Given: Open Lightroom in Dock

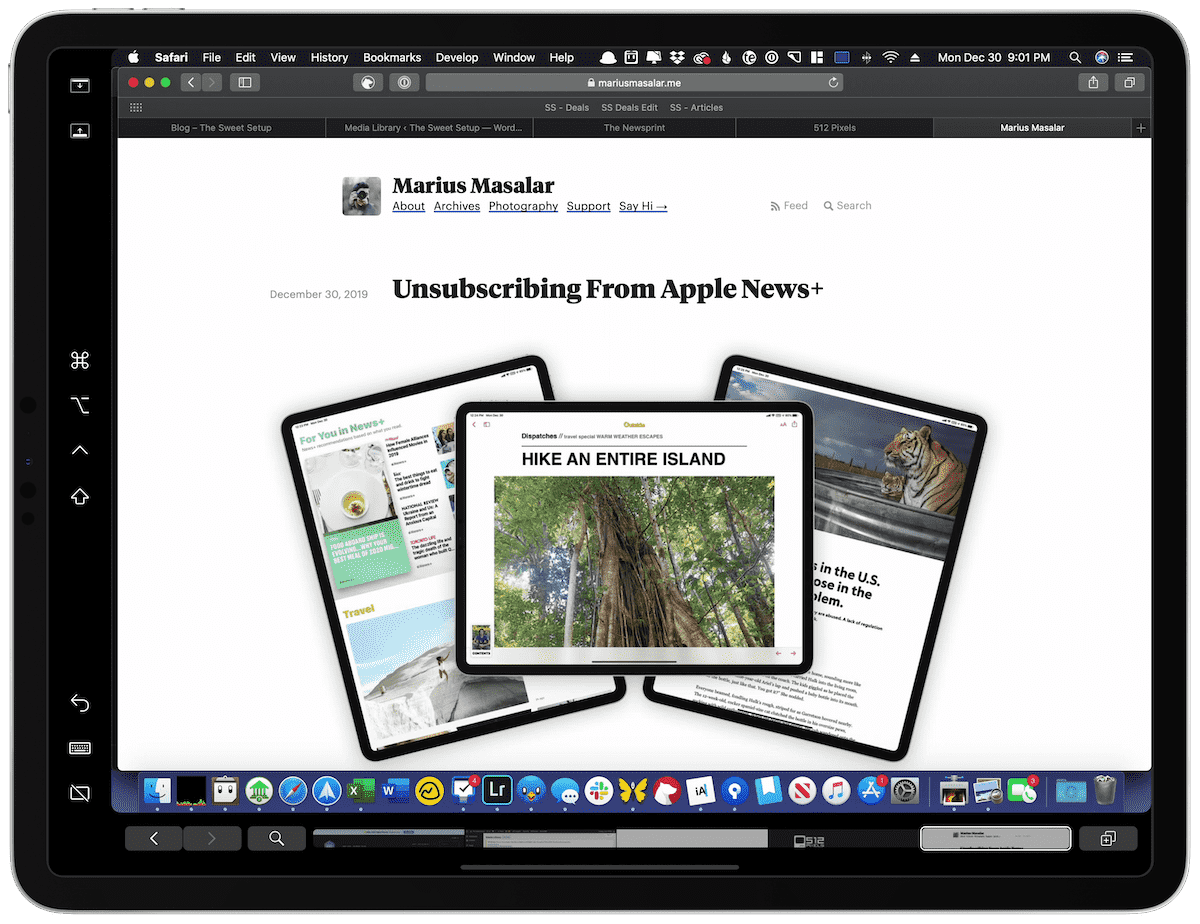Looking at the screenshot, I should pyautogui.click(x=497, y=791).
